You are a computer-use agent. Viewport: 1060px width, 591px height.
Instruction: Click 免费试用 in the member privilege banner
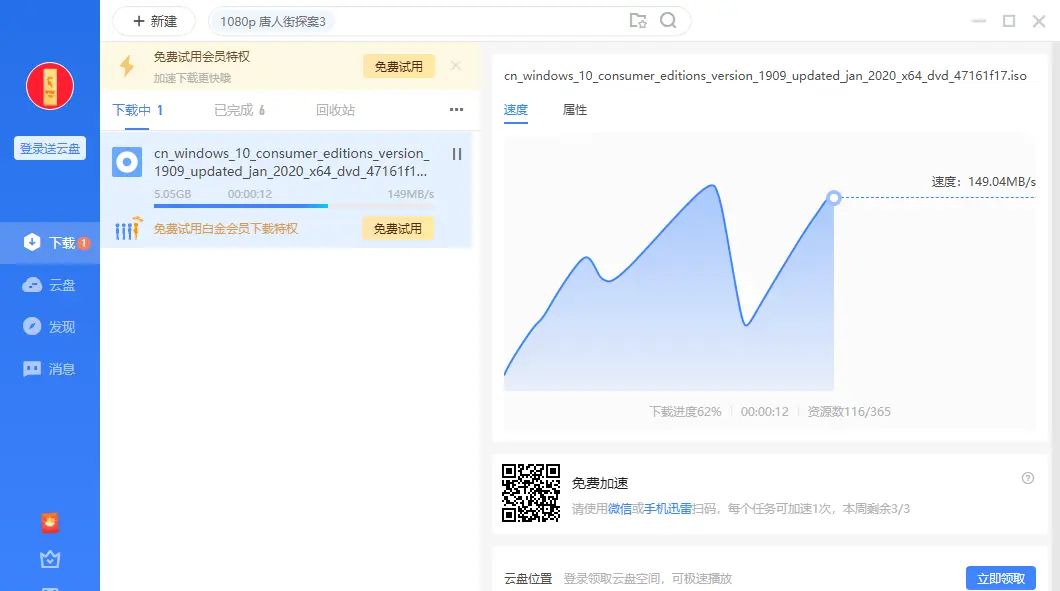coord(398,66)
